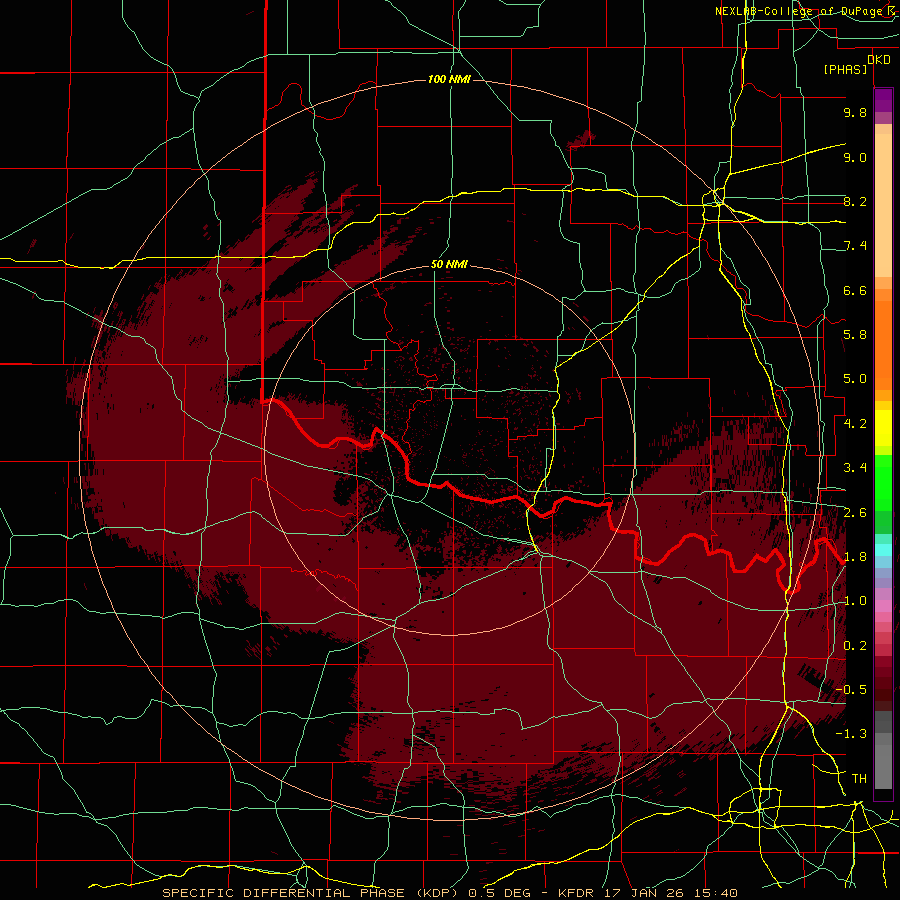900x900 pixels.
Task: Click the 4.2 scale value
Action: [855, 424]
